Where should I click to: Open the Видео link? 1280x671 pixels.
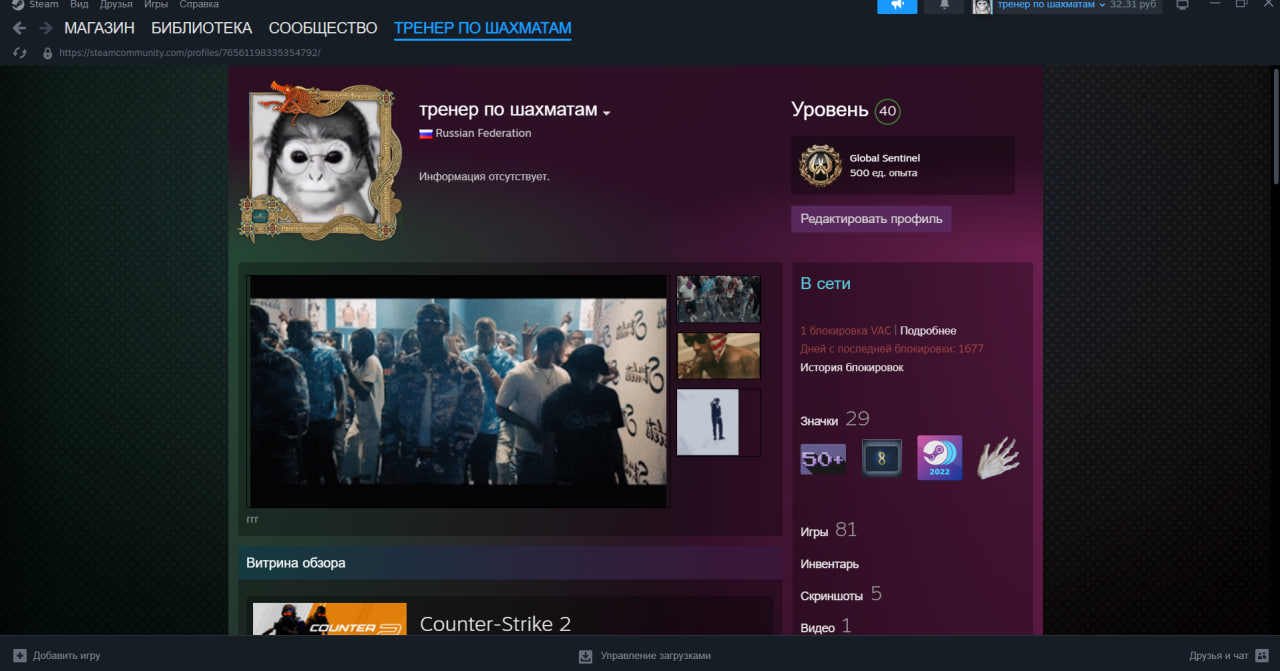817,628
